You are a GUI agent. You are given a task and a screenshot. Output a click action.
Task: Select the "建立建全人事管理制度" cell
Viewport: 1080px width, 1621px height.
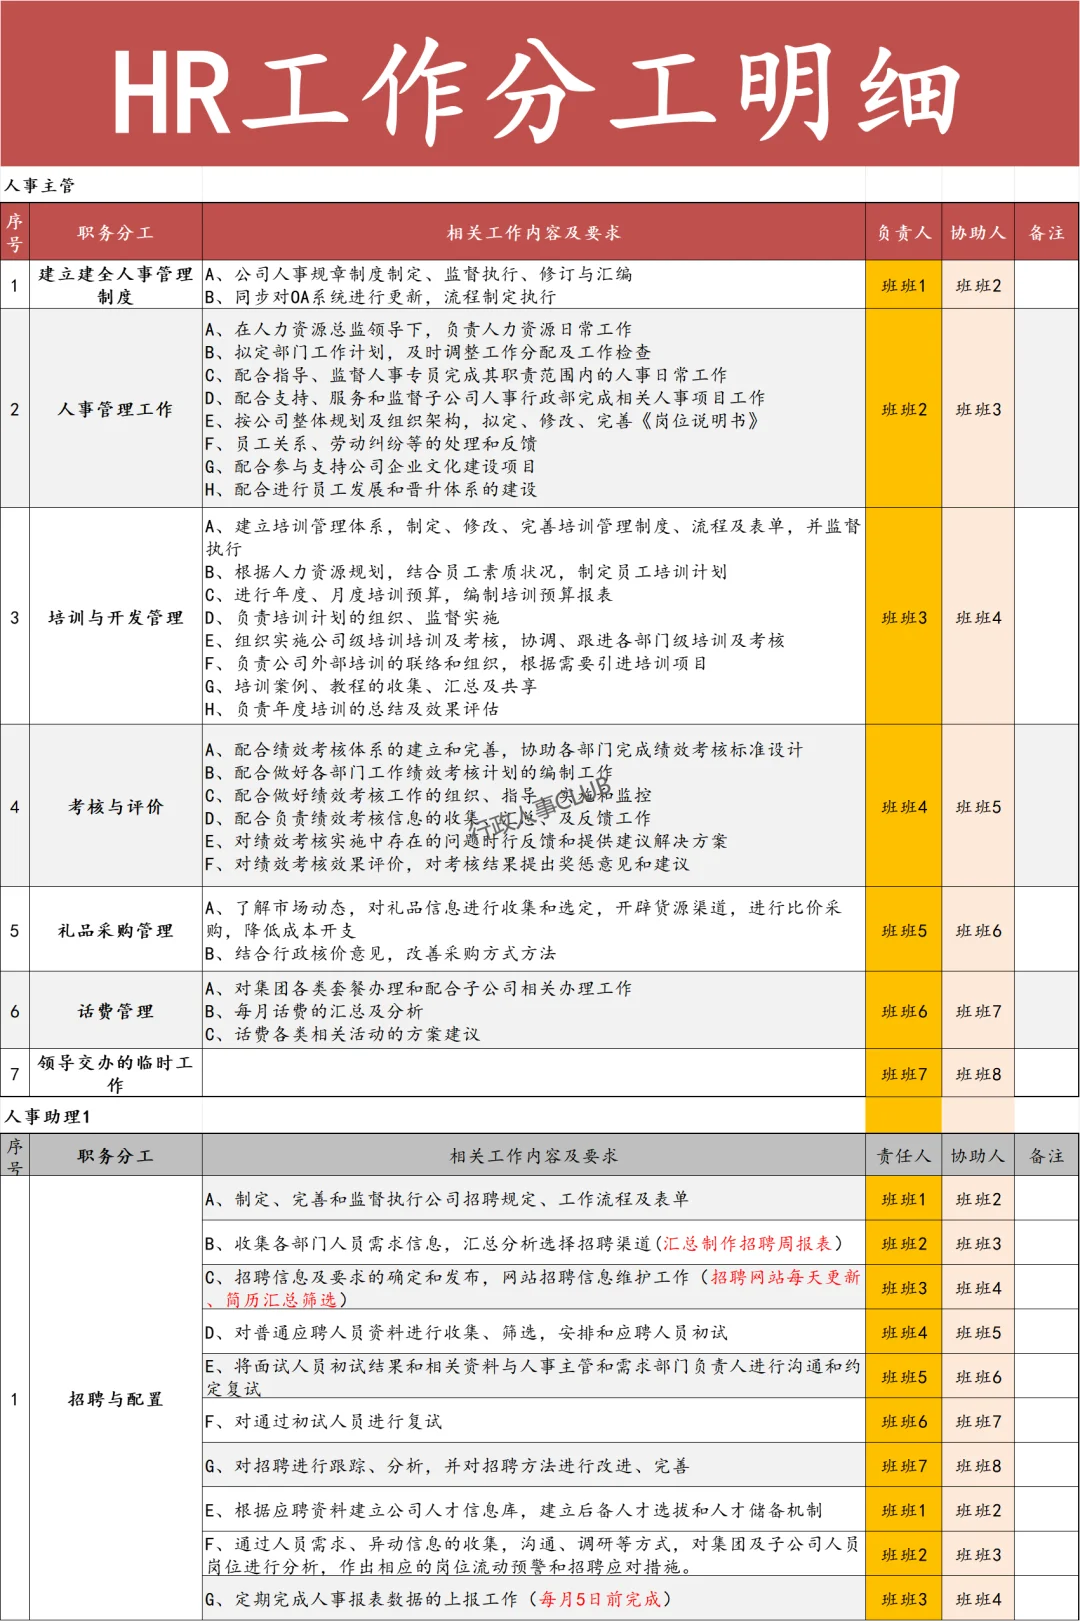click(116, 285)
